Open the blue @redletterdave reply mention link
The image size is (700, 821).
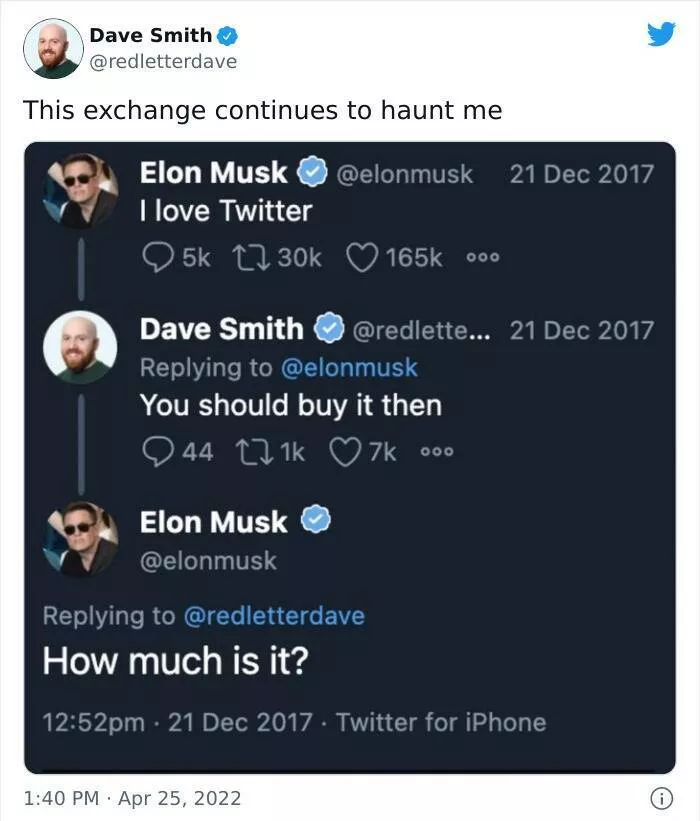coord(274,615)
